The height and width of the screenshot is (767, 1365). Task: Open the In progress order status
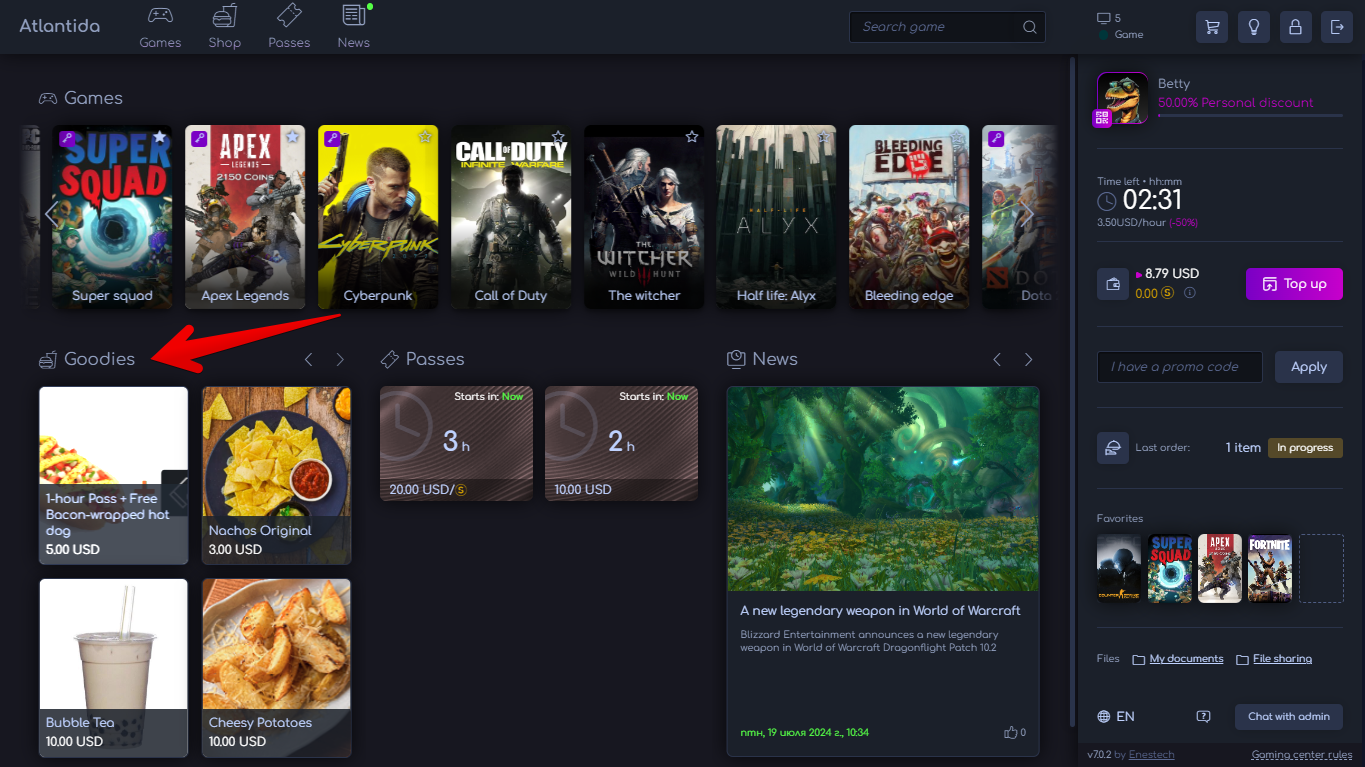click(1305, 448)
